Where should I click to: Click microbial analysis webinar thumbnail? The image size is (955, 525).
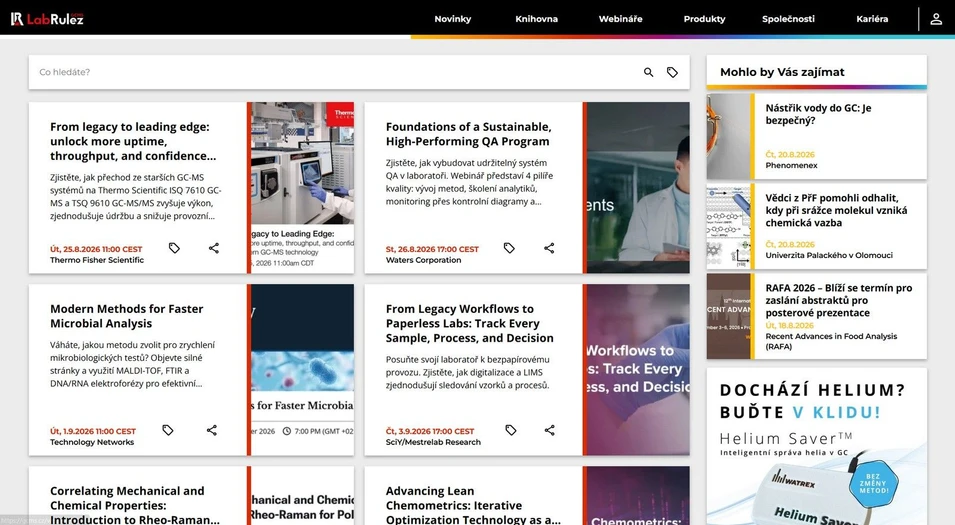pyautogui.click(x=303, y=370)
